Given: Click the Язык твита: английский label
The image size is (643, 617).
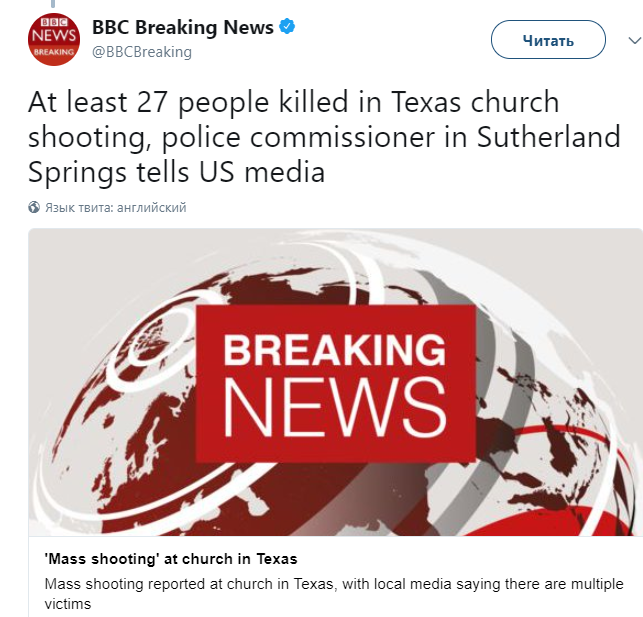Looking at the screenshot, I should coord(115,208).
